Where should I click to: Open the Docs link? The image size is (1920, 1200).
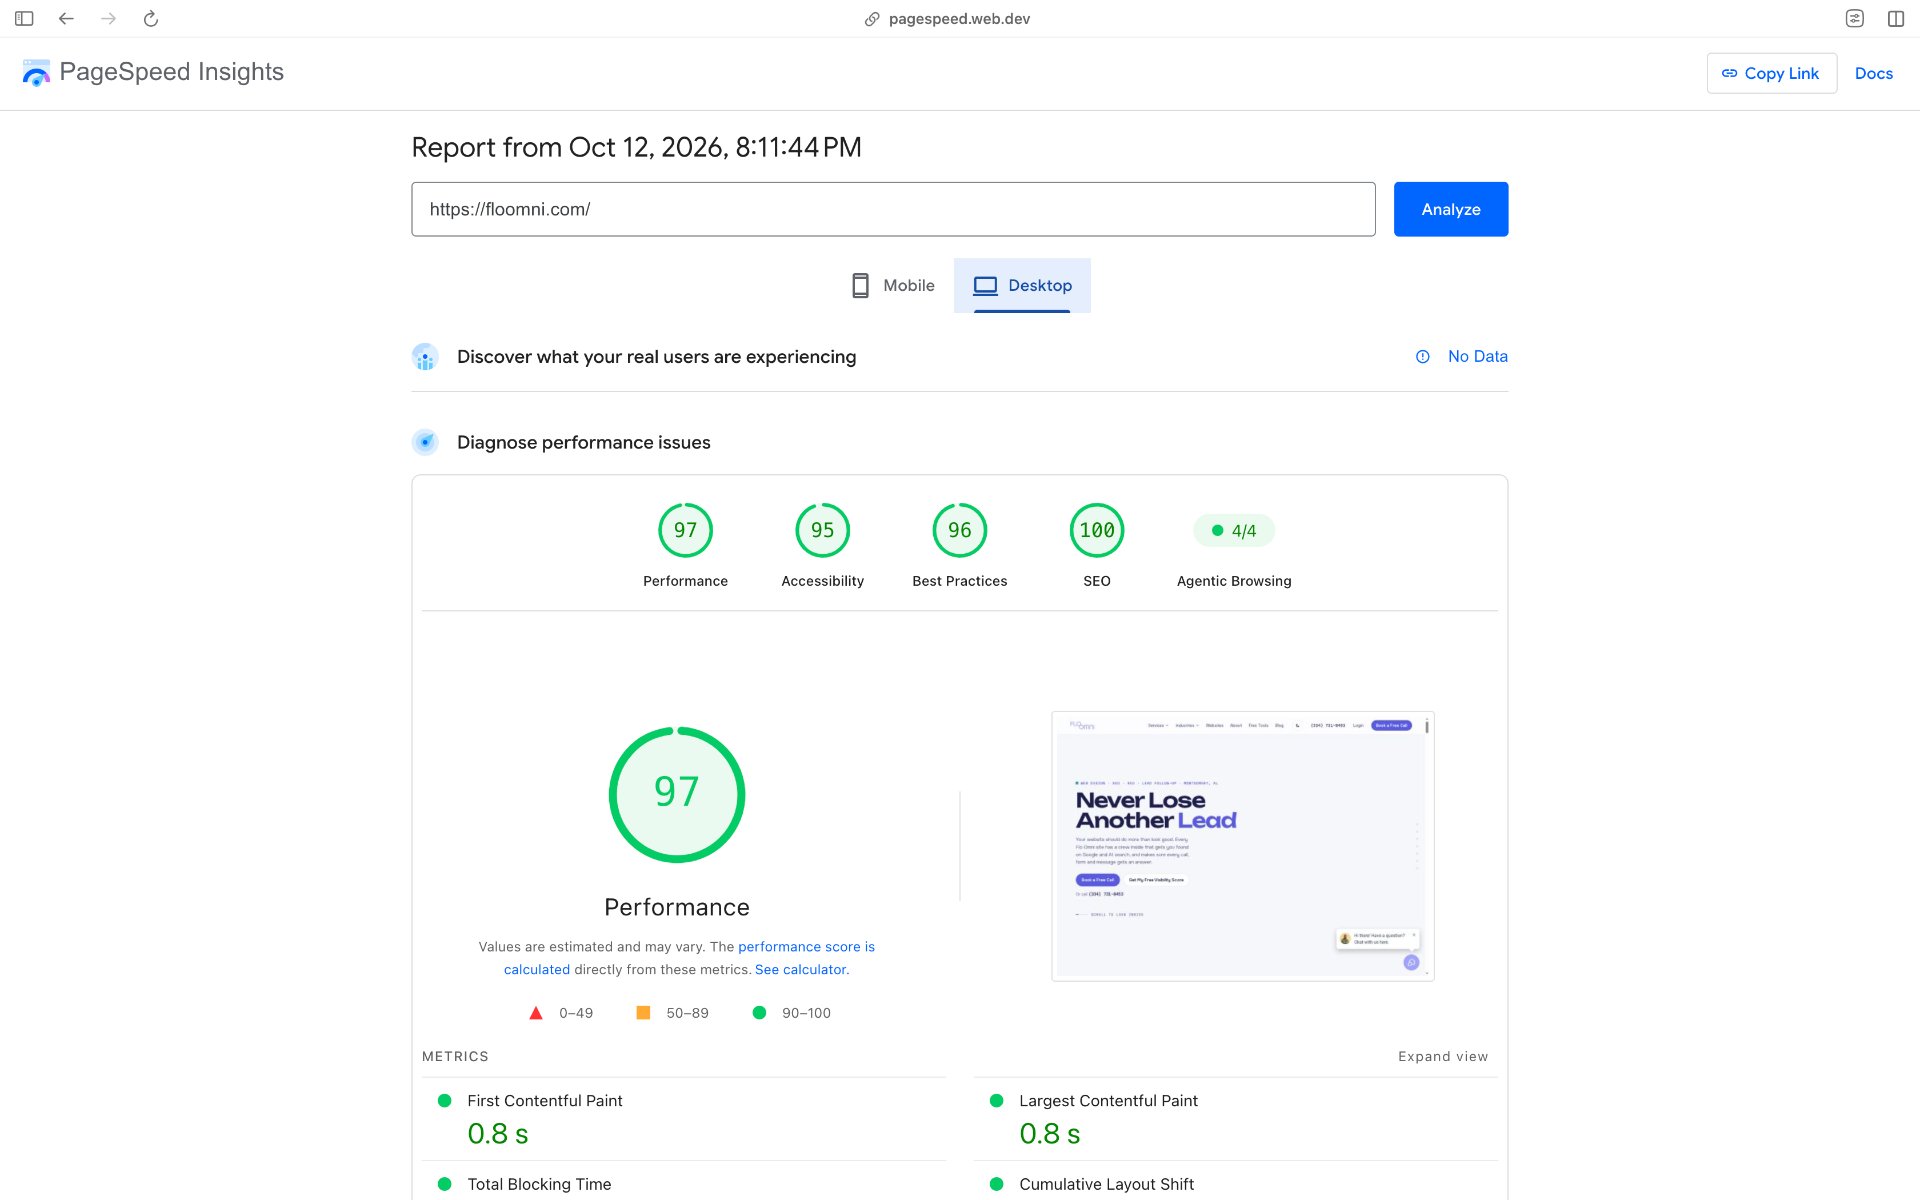point(1873,73)
